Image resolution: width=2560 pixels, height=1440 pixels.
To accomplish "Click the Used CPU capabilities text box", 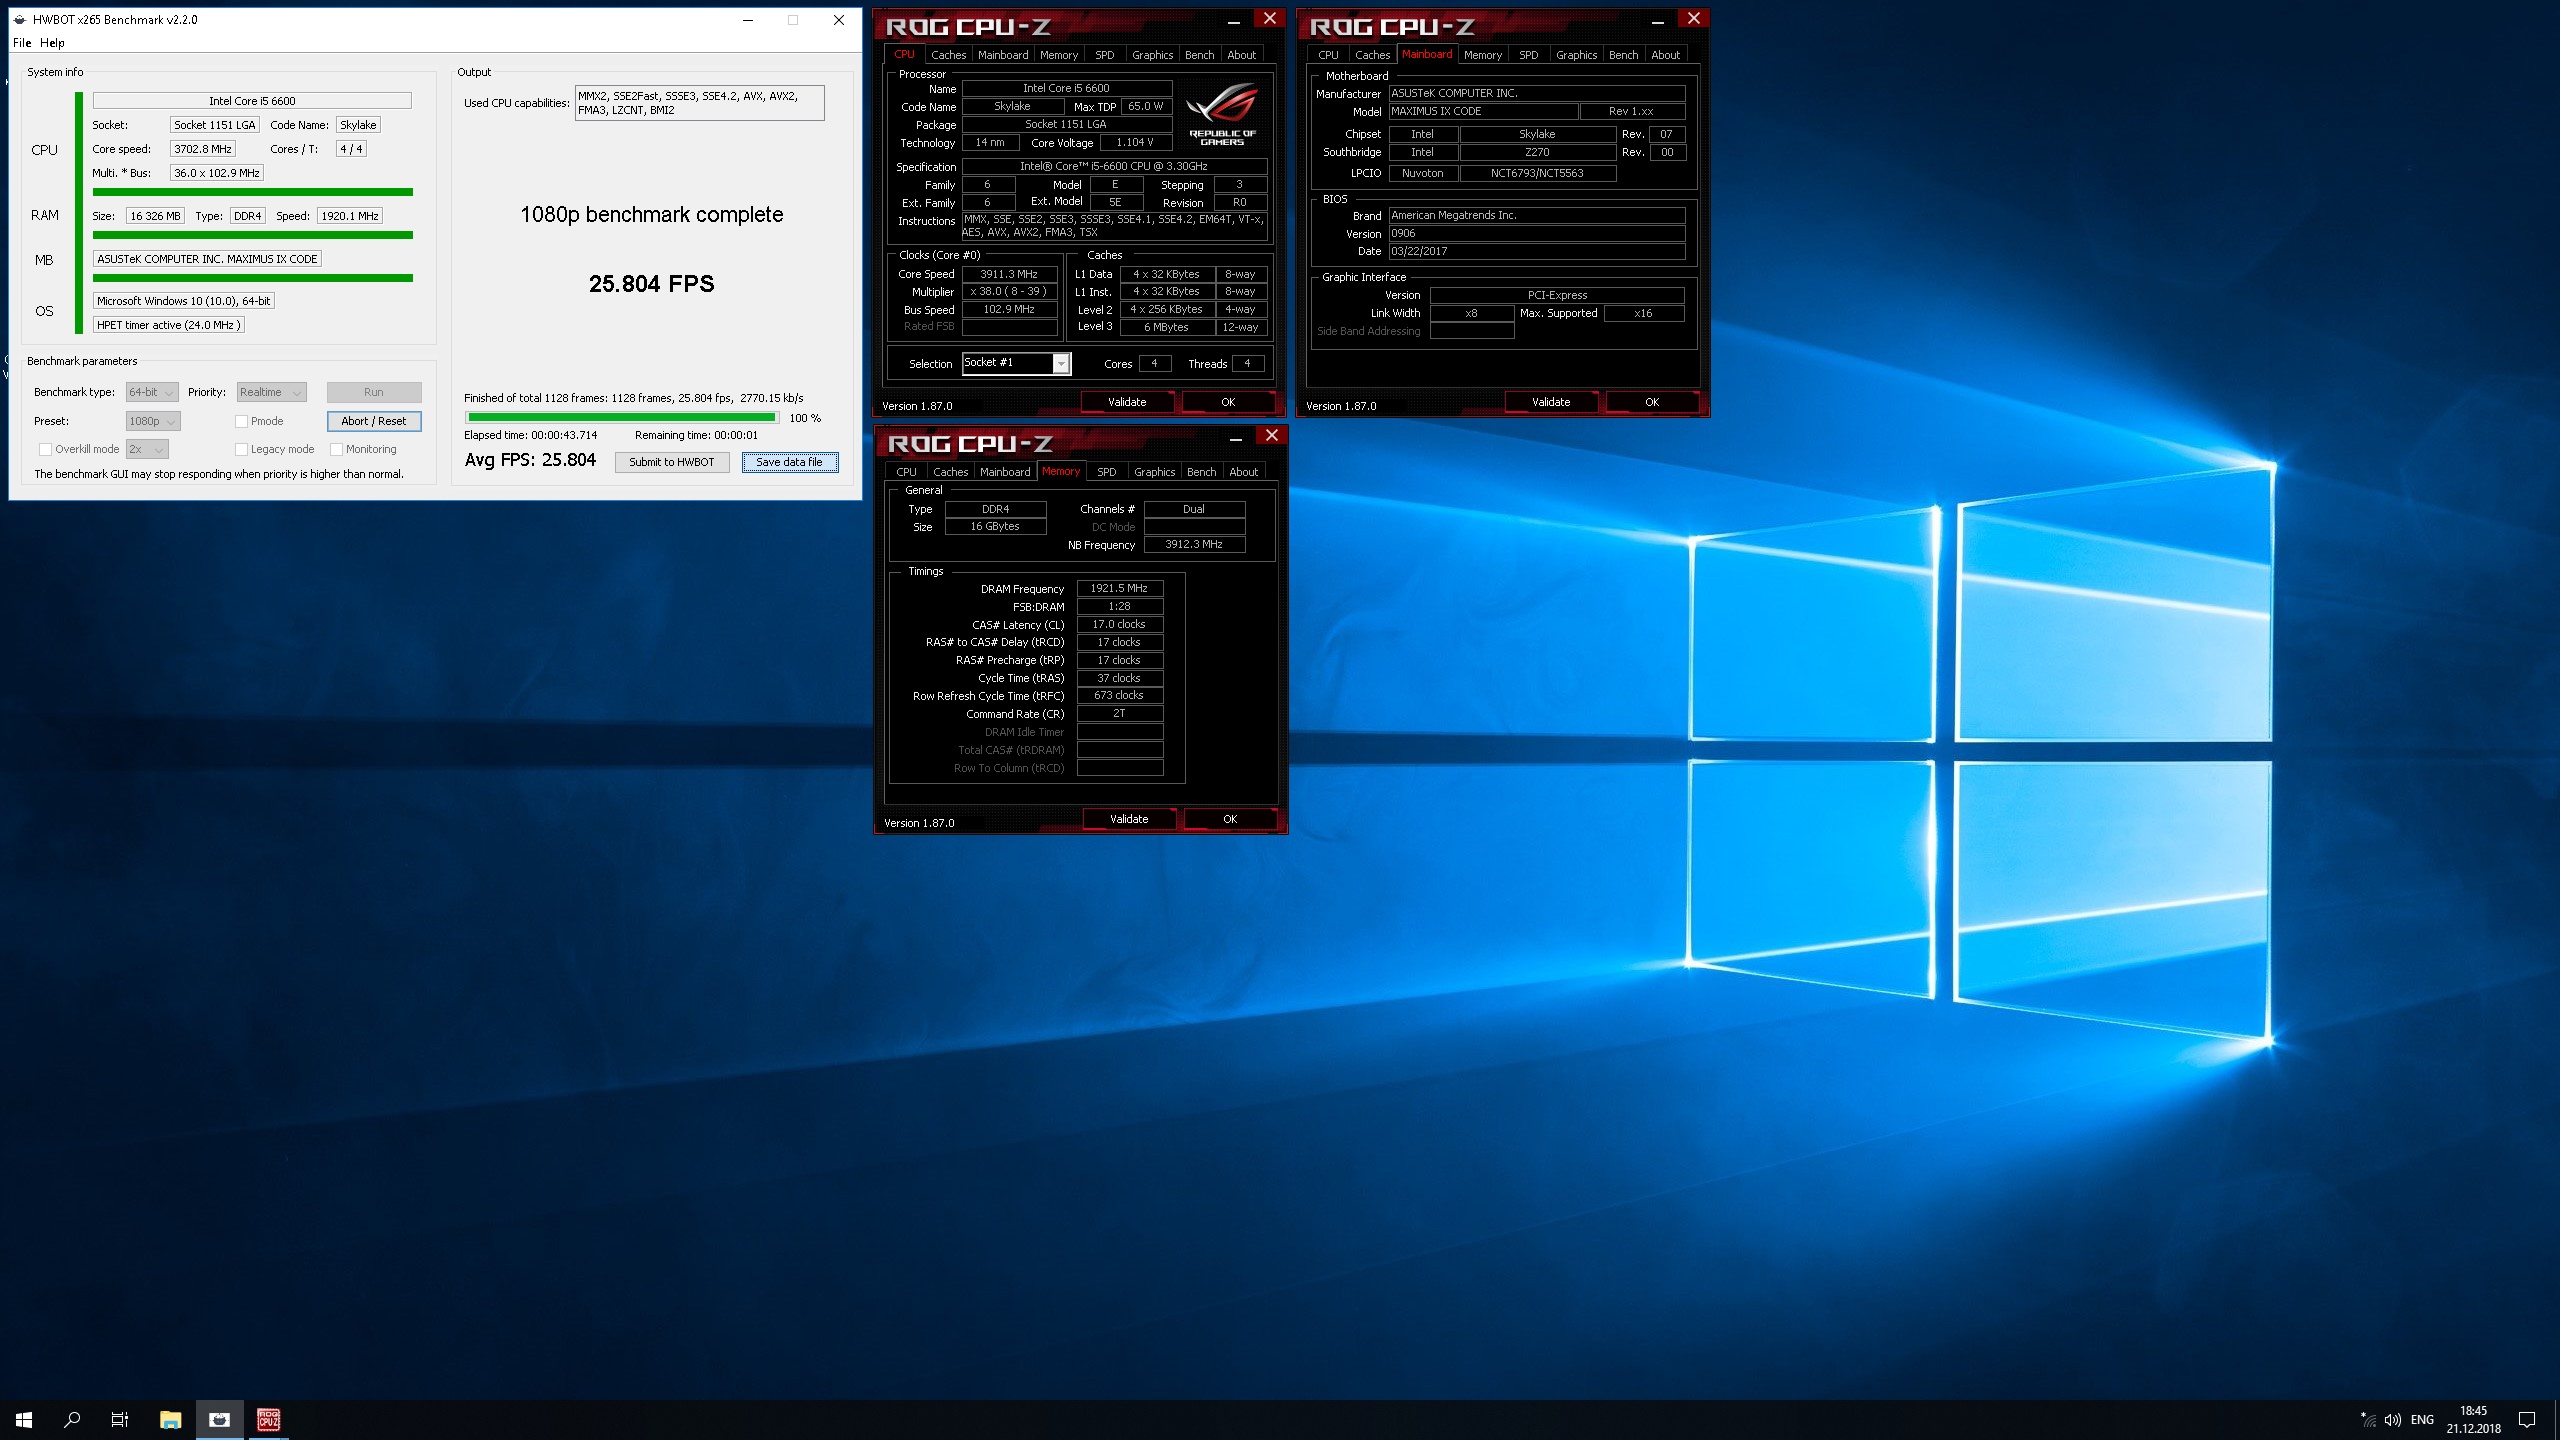I will click(x=699, y=103).
